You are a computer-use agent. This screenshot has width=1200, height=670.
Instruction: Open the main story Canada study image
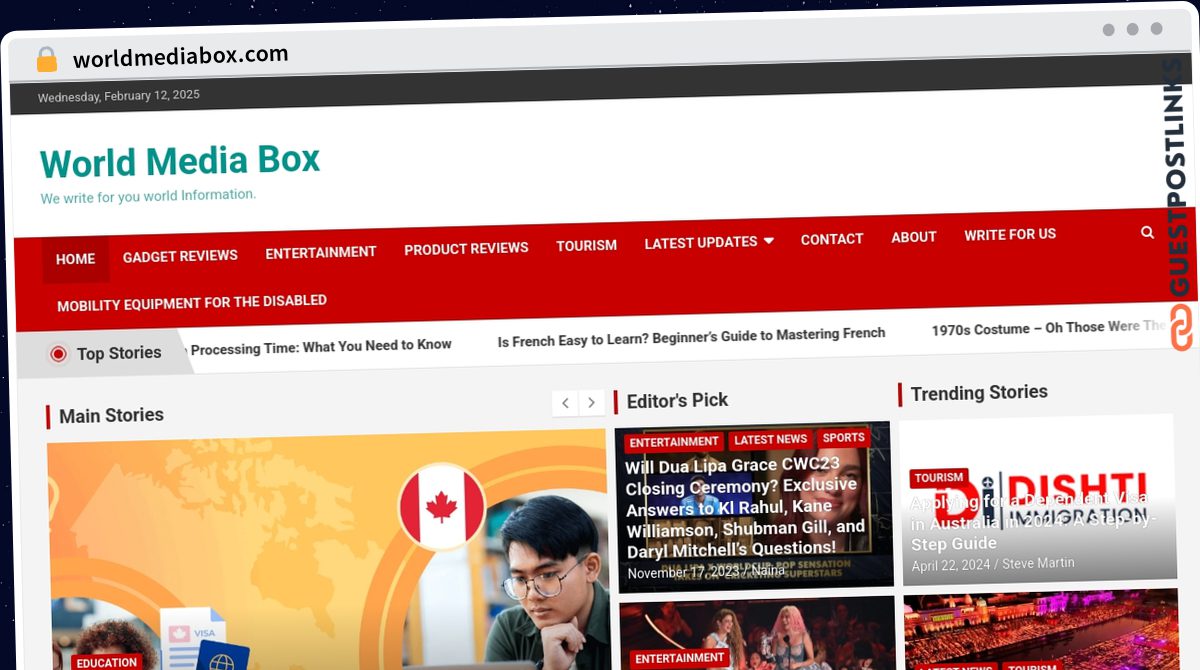click(x=327, y=550)
